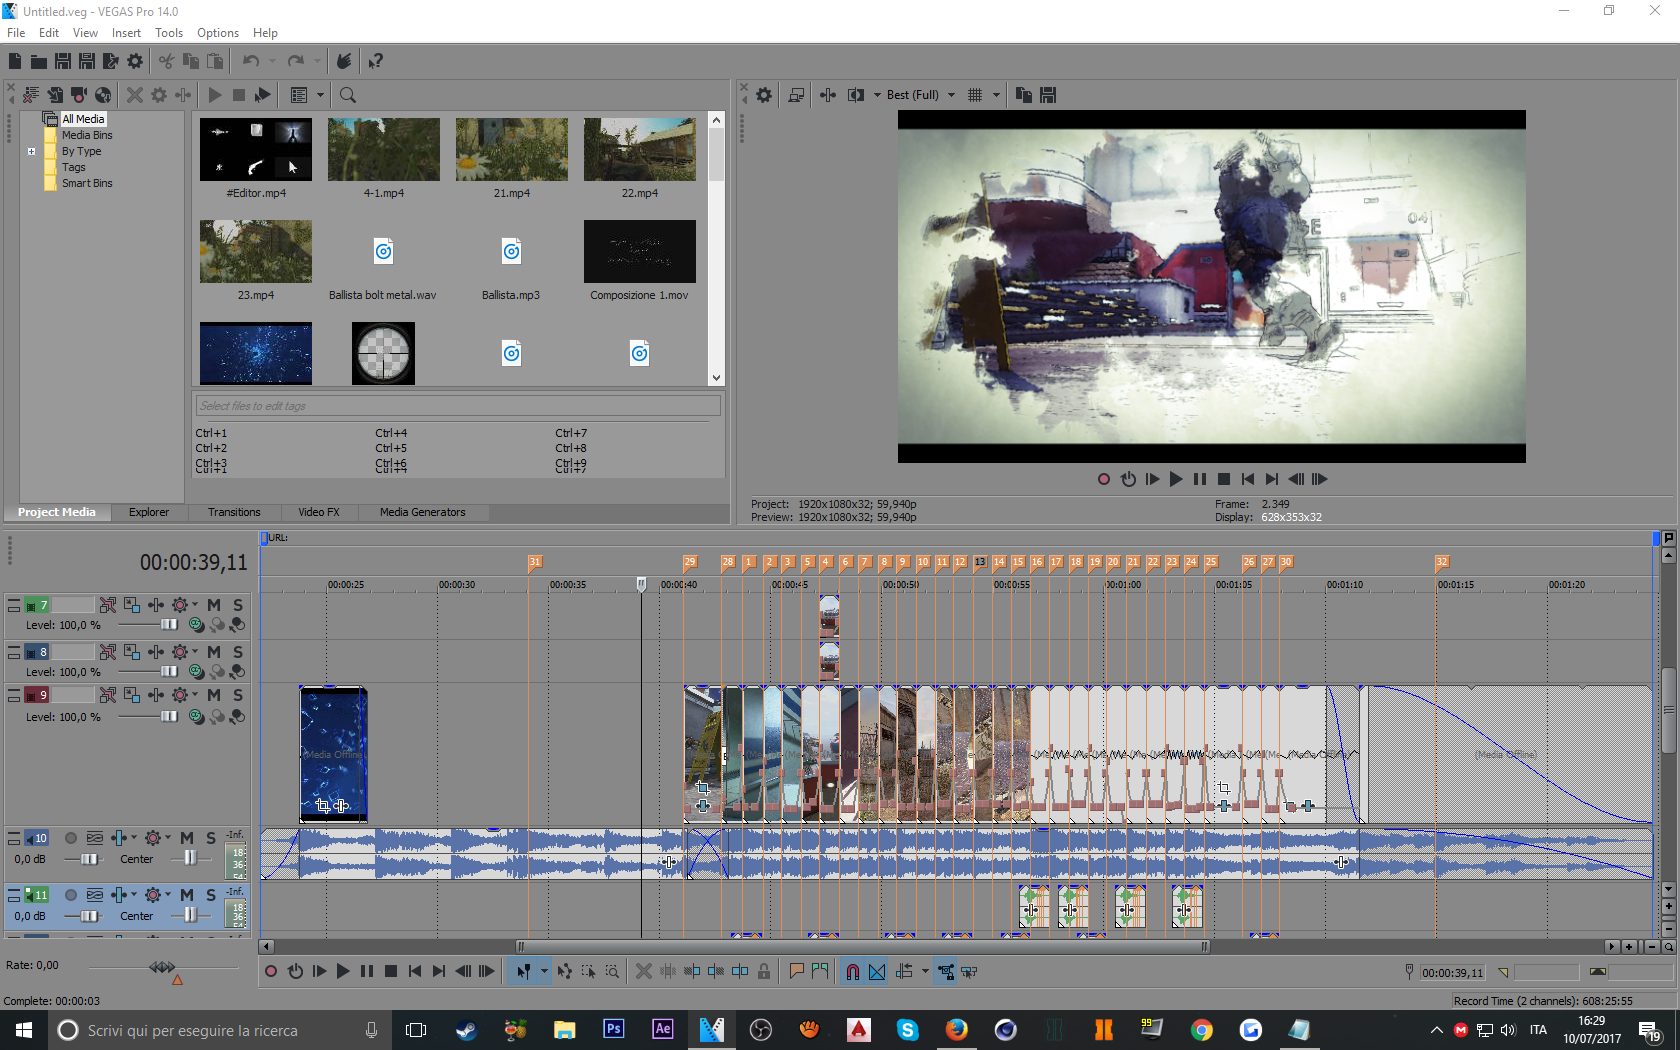Open the Insert menu

[x=126, y=33]
